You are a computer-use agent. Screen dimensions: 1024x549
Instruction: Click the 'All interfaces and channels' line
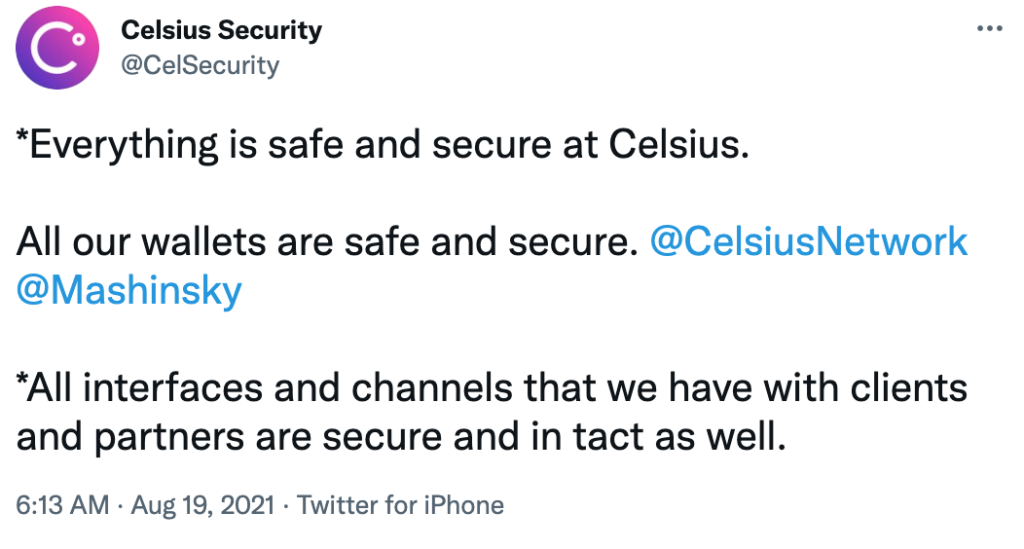click(492, 388)
